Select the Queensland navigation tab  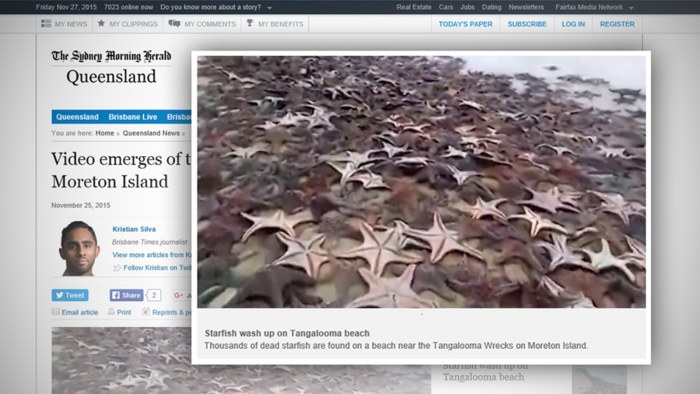[77, 117]
